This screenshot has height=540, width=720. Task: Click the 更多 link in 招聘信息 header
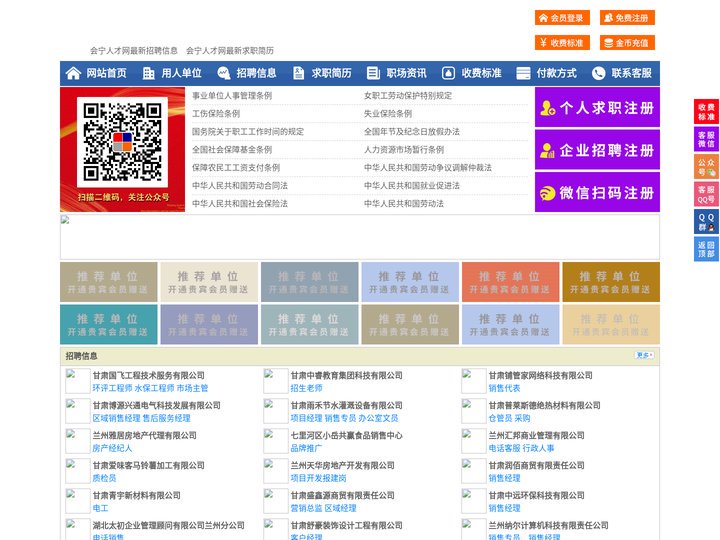[644, 355]
